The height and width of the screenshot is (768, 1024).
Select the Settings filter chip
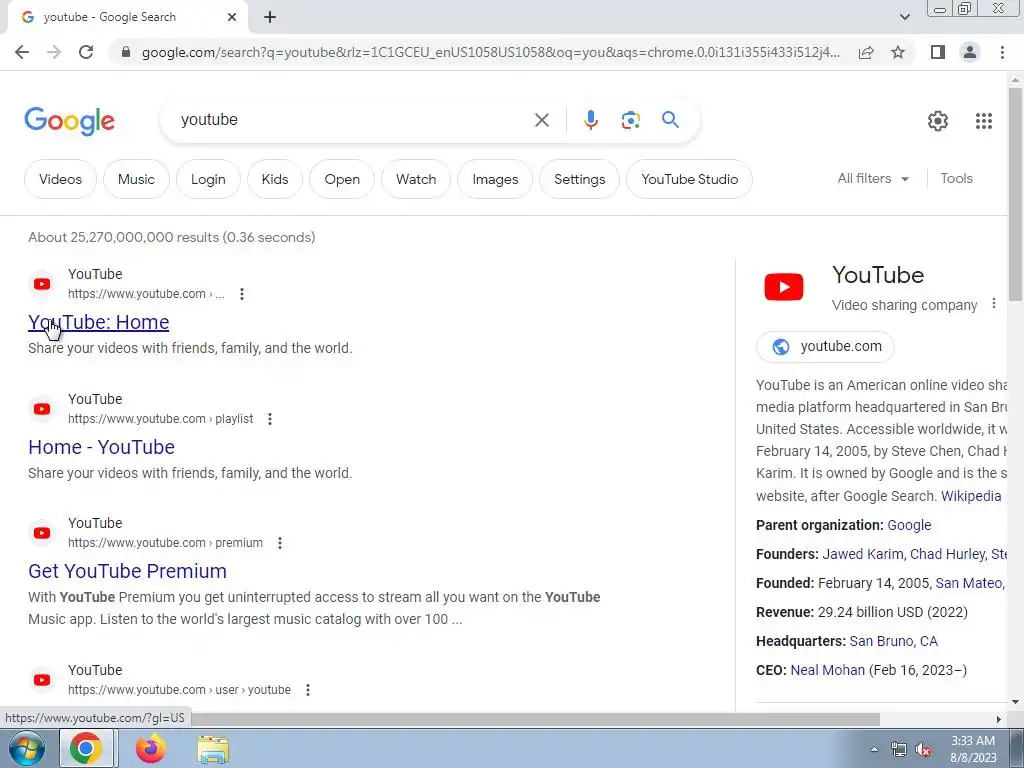click(579, 179)
